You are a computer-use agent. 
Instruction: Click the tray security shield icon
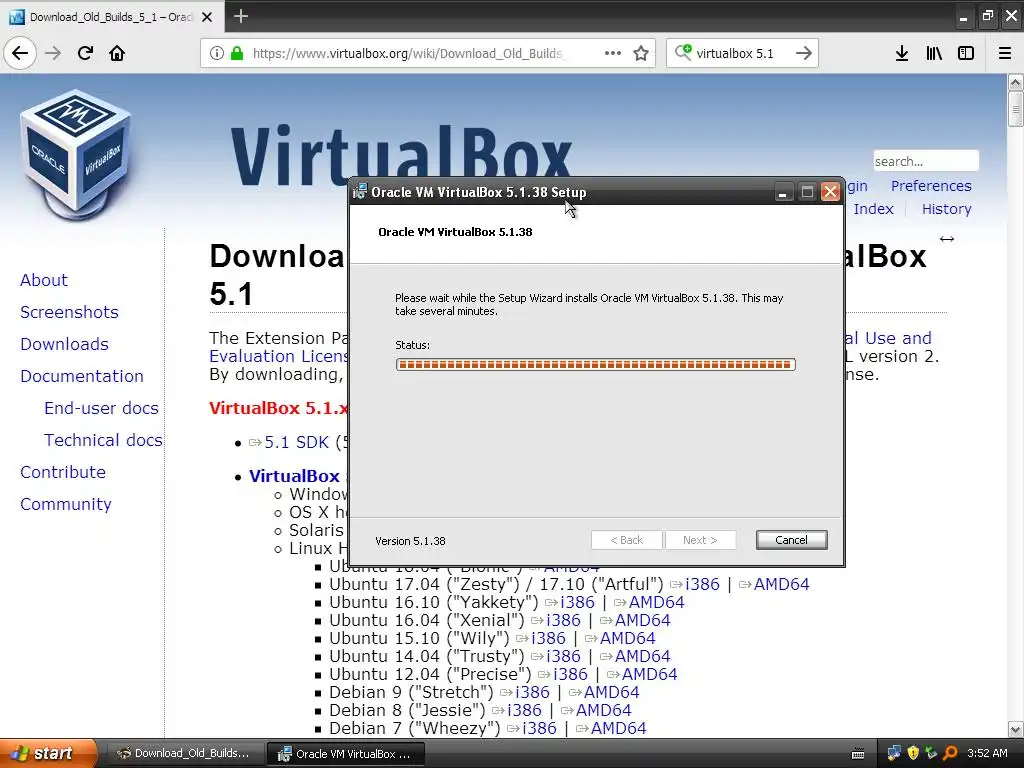click(913, 753)
